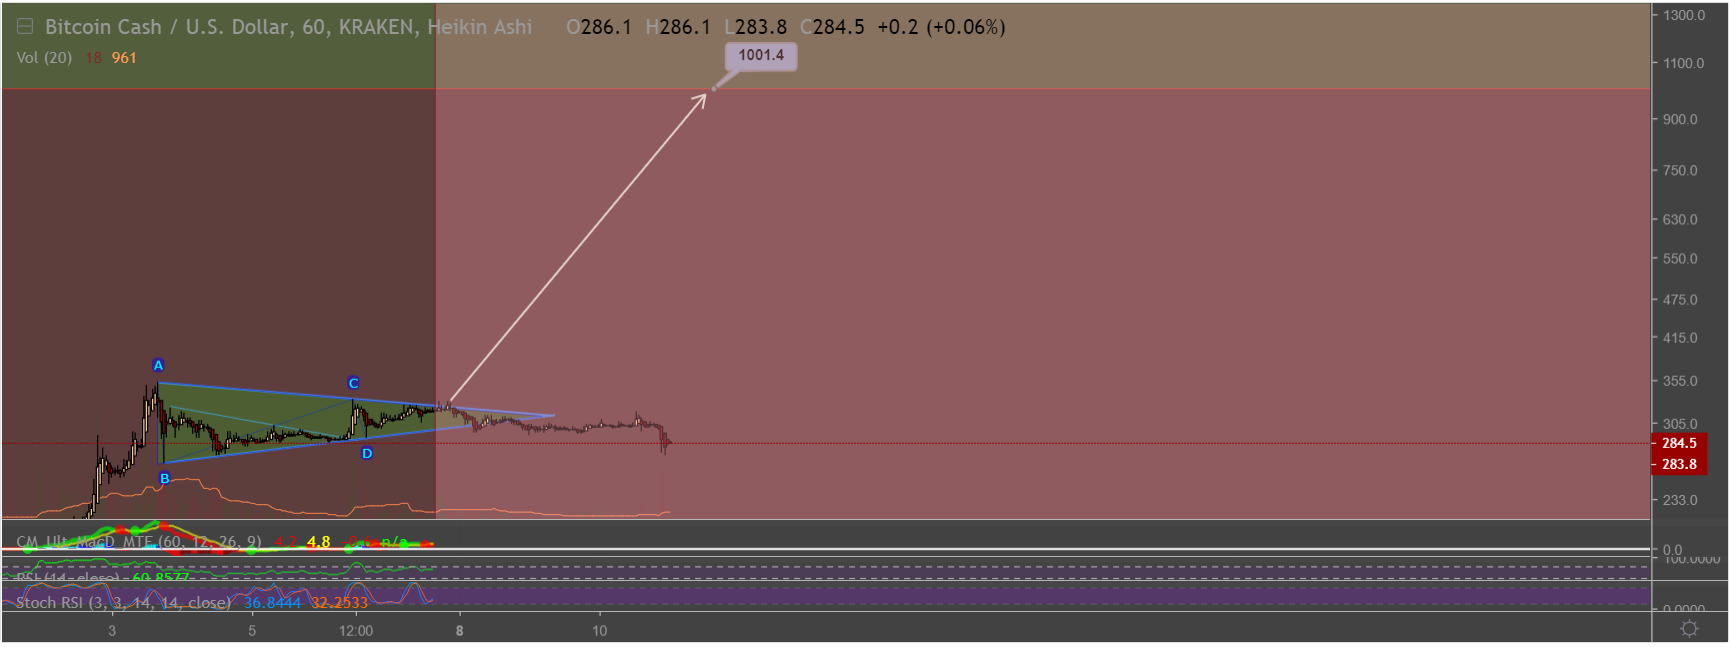Select point A marker on the triangle
The height and width of the screenshot is (647, 1731).
tap(158, 365)
